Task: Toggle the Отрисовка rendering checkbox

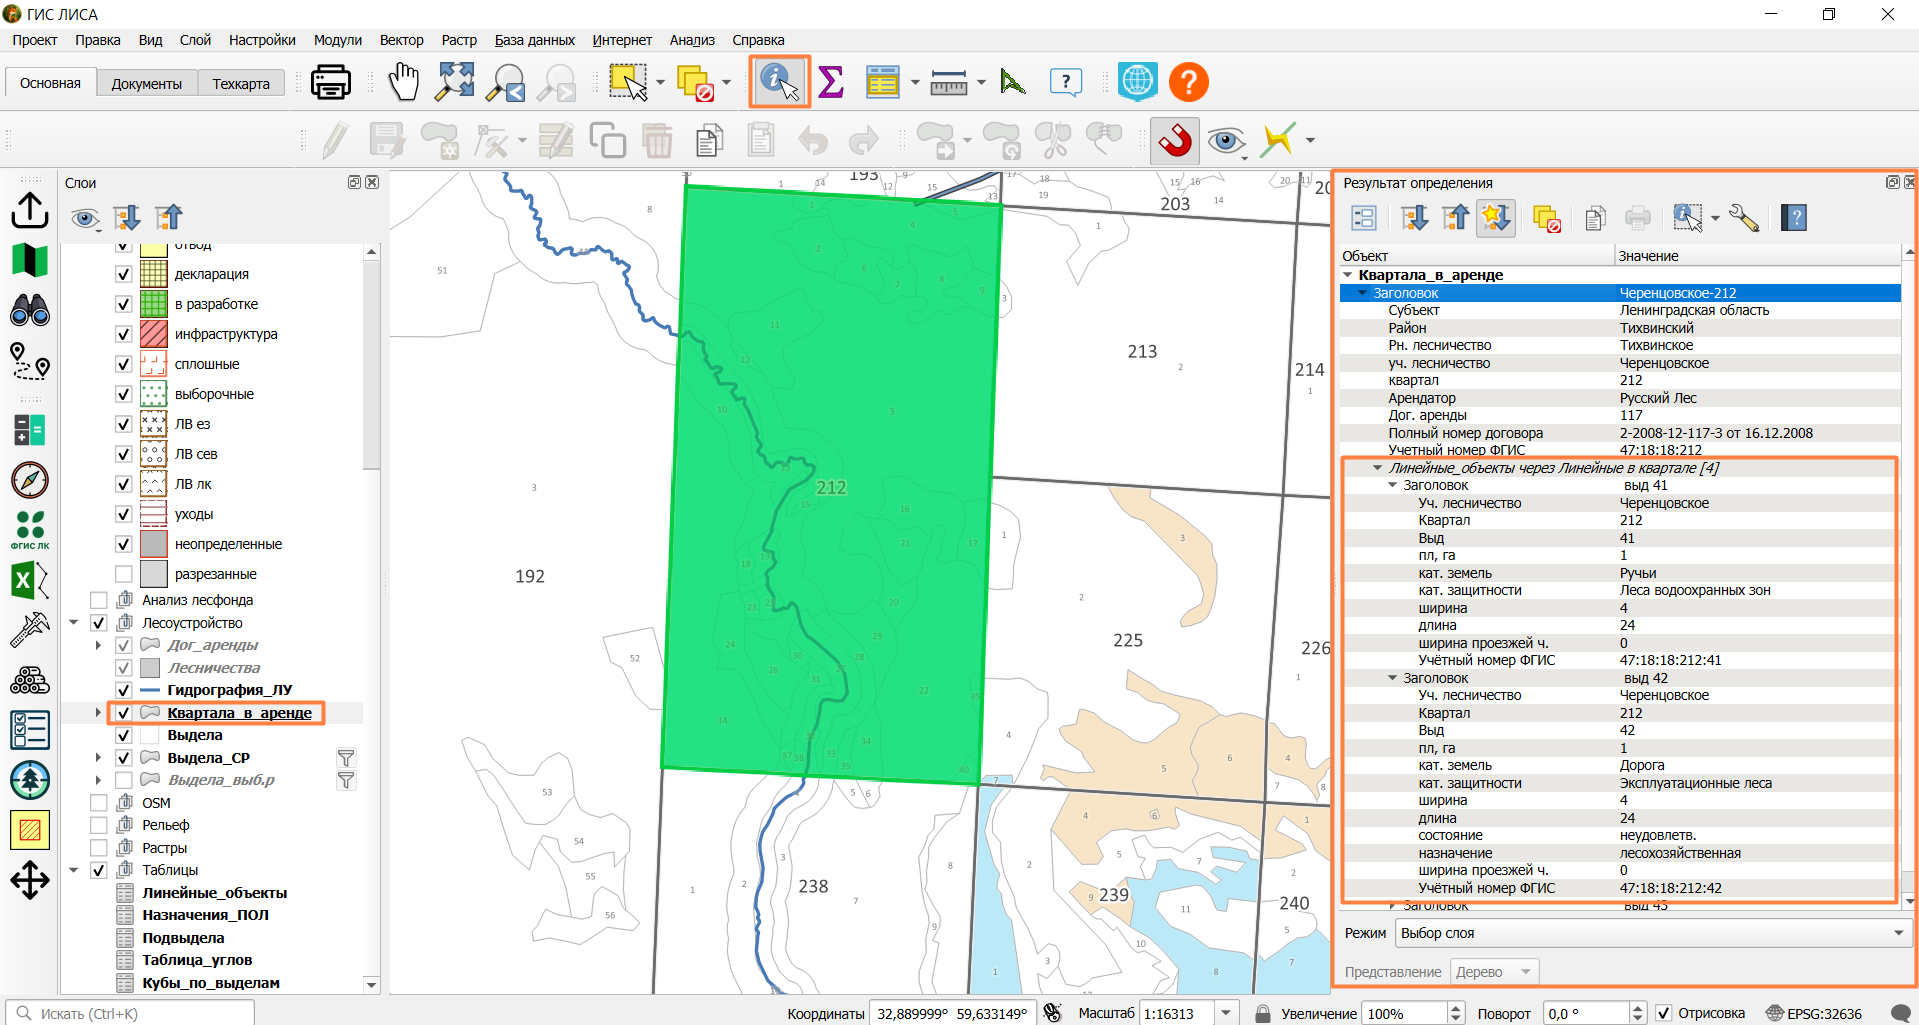Action: pos(1664,1013)
